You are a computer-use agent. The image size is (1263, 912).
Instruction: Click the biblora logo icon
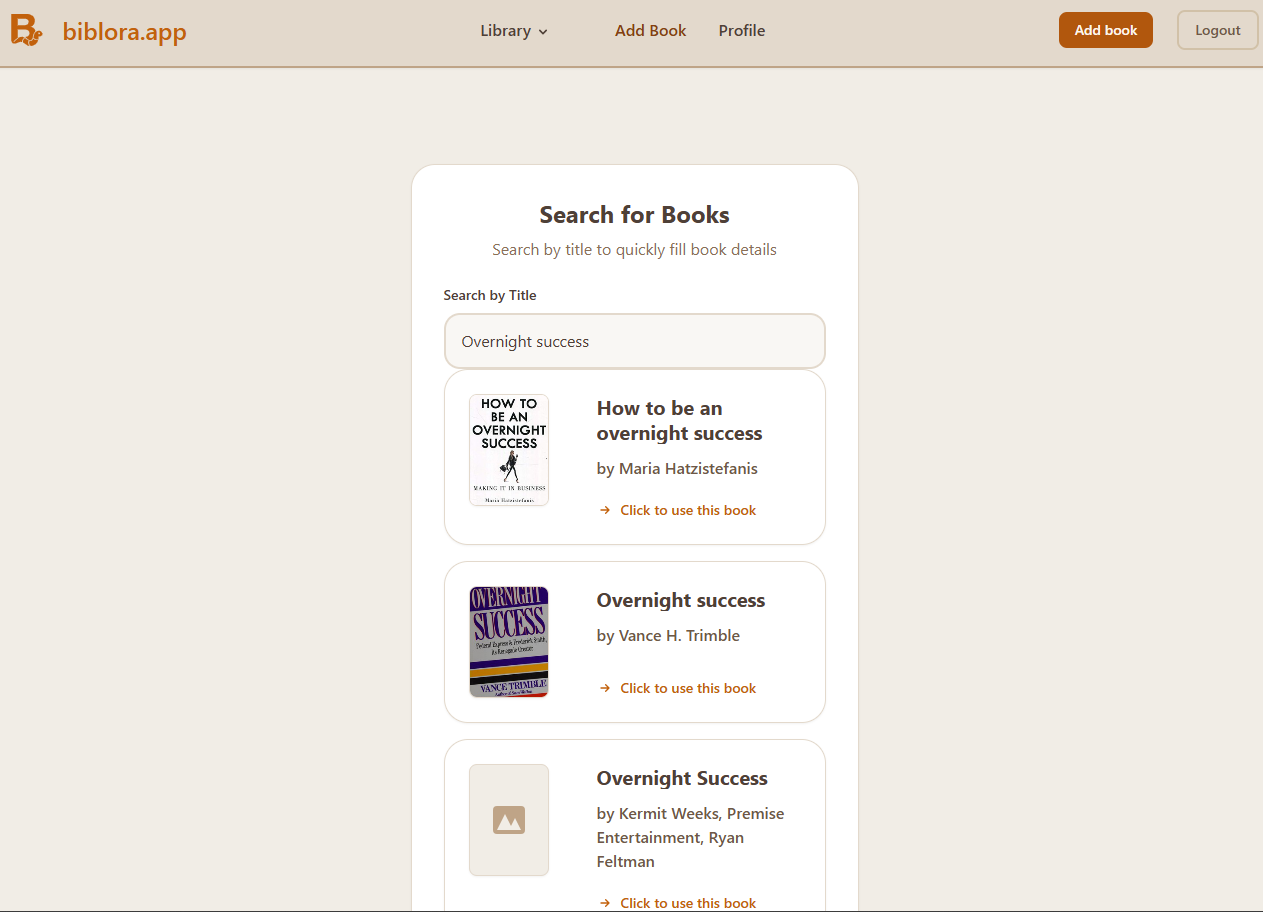click(x=26, y=31)
